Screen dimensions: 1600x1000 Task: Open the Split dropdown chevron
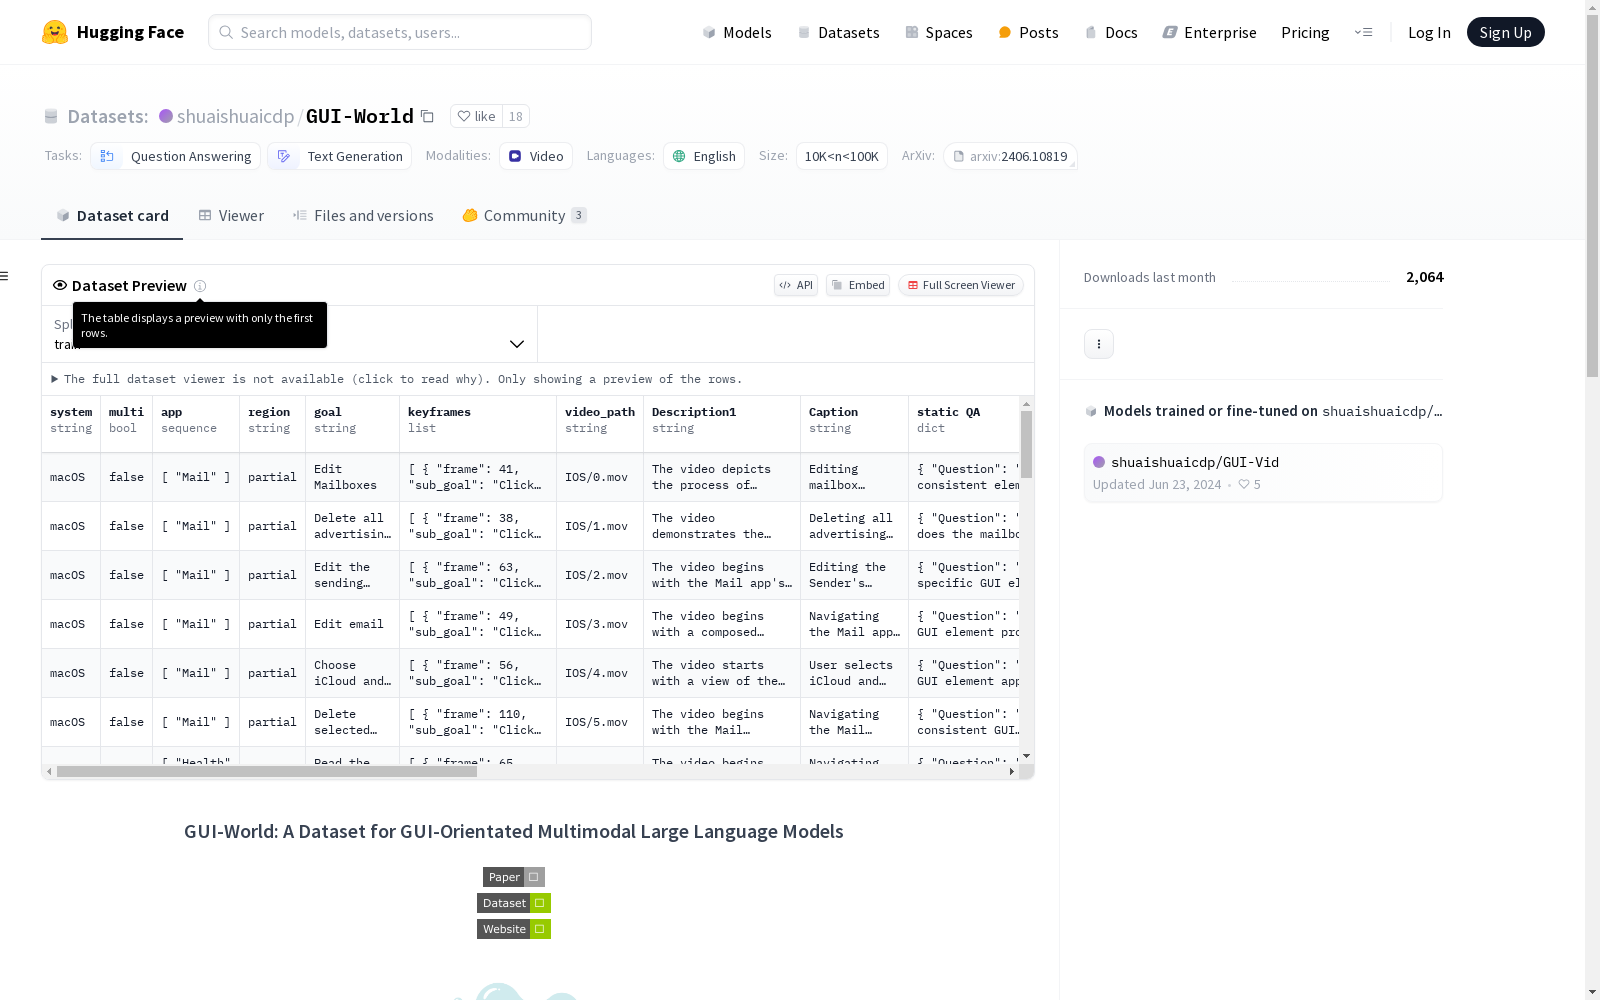(517, 344)
